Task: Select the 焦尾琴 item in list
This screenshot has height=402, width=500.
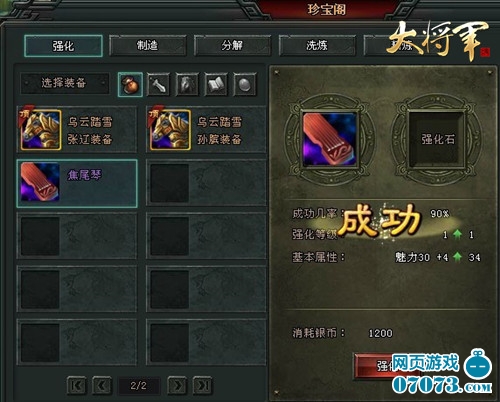Action: (77, 183)
